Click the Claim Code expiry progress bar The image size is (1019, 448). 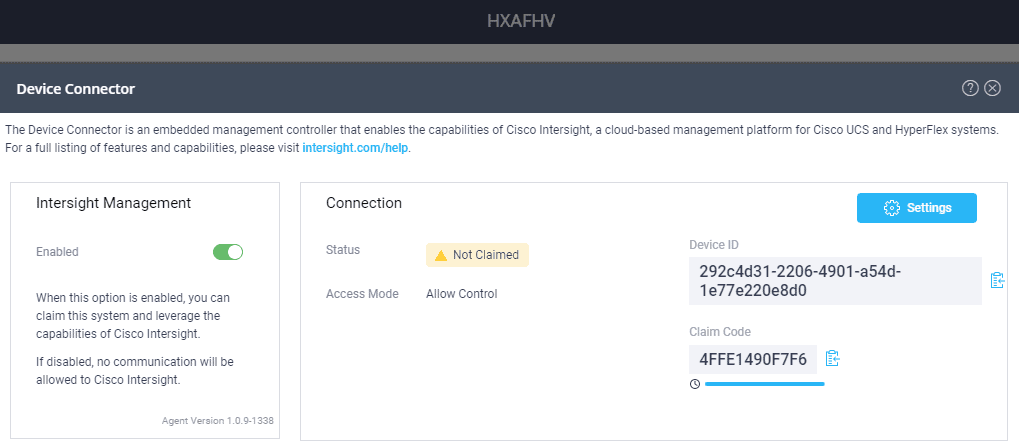coord(765,384)
